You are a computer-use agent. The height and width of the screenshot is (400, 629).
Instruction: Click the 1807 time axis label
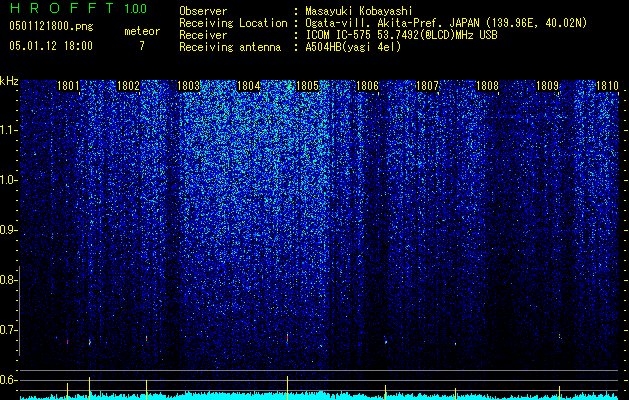point(427,86)
